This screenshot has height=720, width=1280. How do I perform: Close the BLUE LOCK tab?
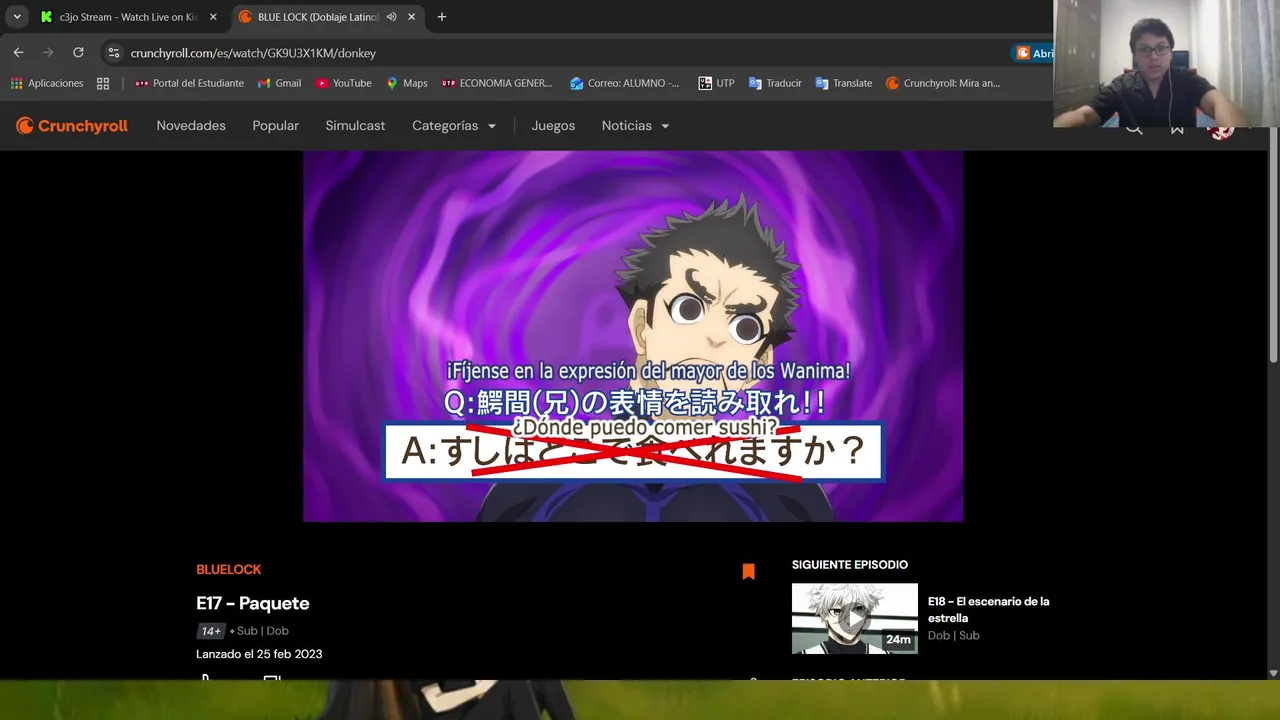tap(411, 17)
